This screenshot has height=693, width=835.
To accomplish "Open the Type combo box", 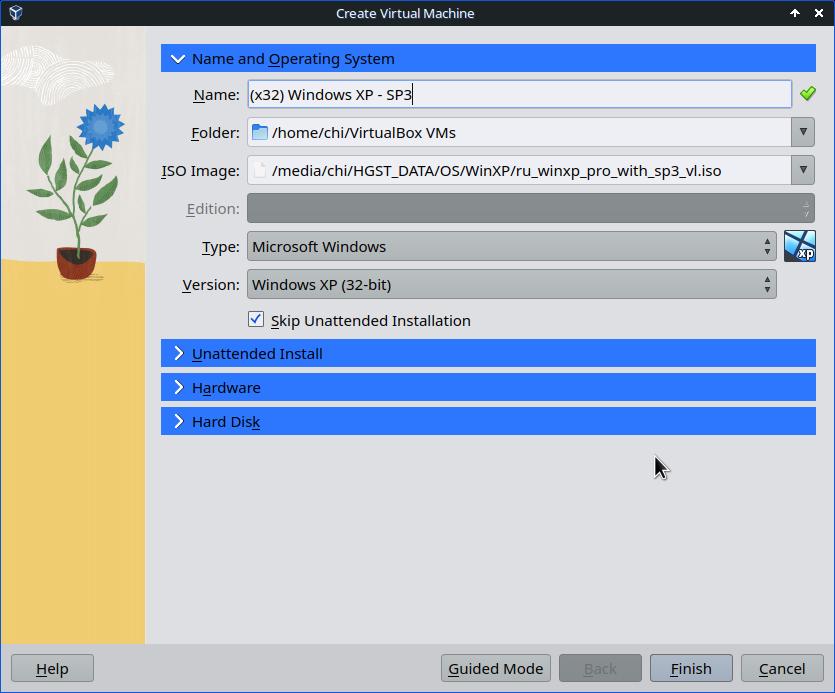I will [512, 246].
